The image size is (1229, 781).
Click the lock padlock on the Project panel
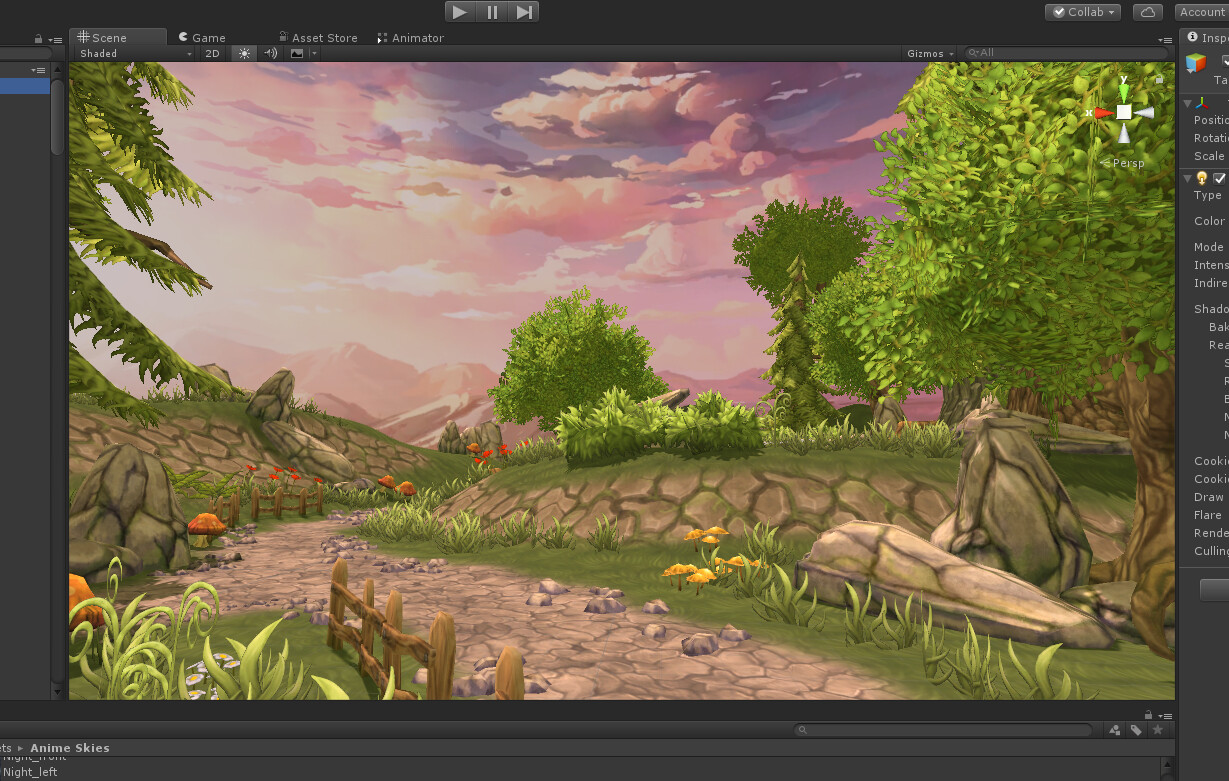(1148, 715)
